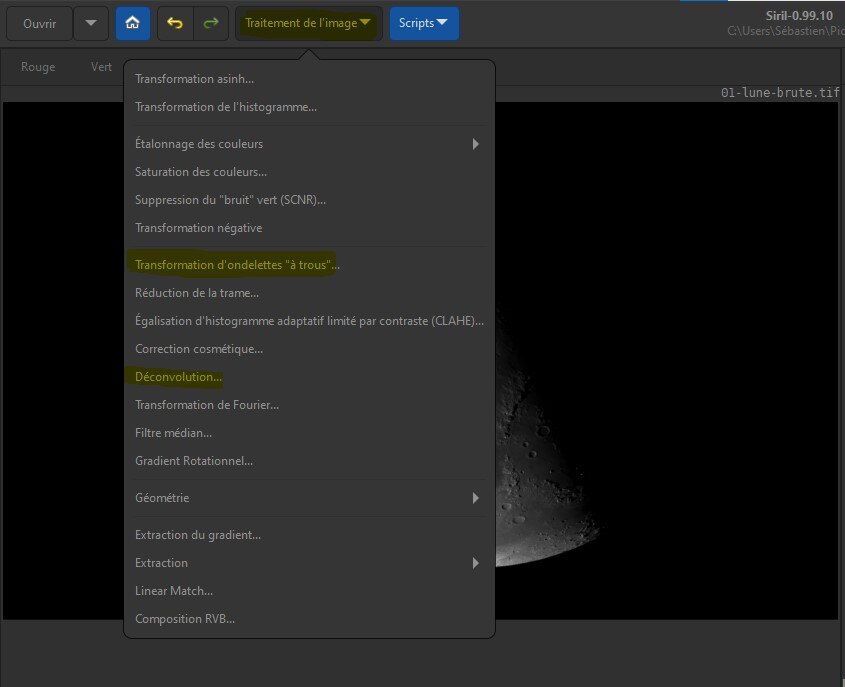Click the Ouvrir button
The image size is (845, 687).
point(39,23)
